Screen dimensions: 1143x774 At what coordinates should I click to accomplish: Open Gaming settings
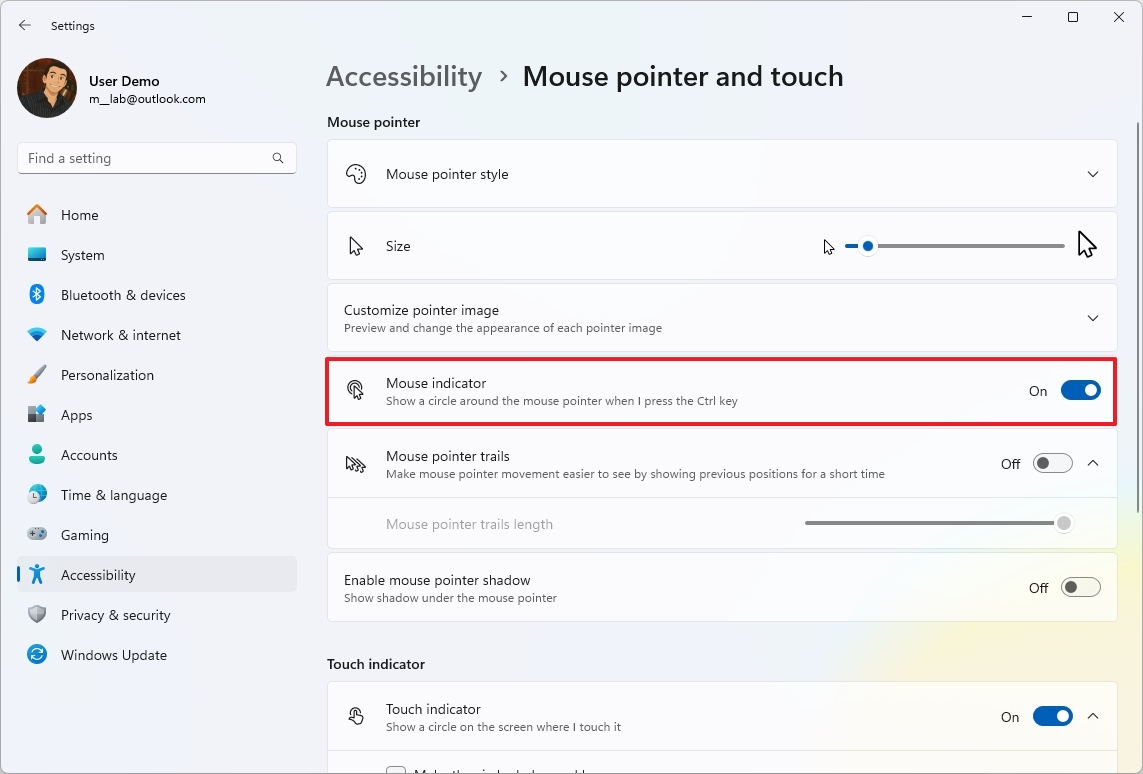coord(84,535)
